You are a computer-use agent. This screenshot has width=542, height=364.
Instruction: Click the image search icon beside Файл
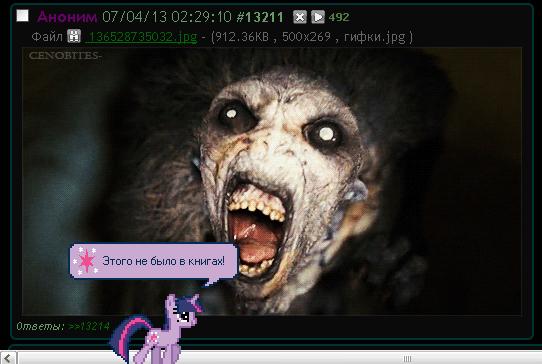pos(74,36)
